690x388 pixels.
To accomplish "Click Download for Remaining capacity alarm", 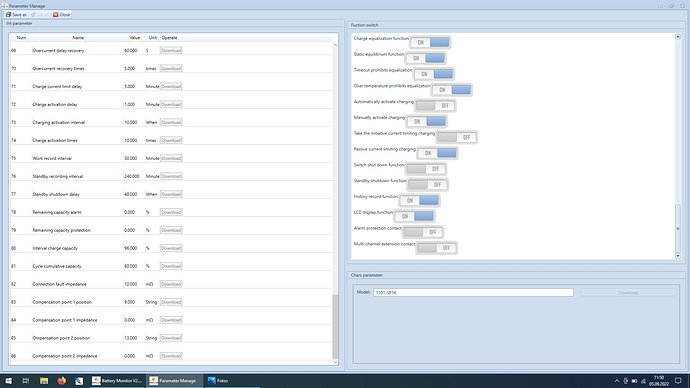I will pos(171,212).
